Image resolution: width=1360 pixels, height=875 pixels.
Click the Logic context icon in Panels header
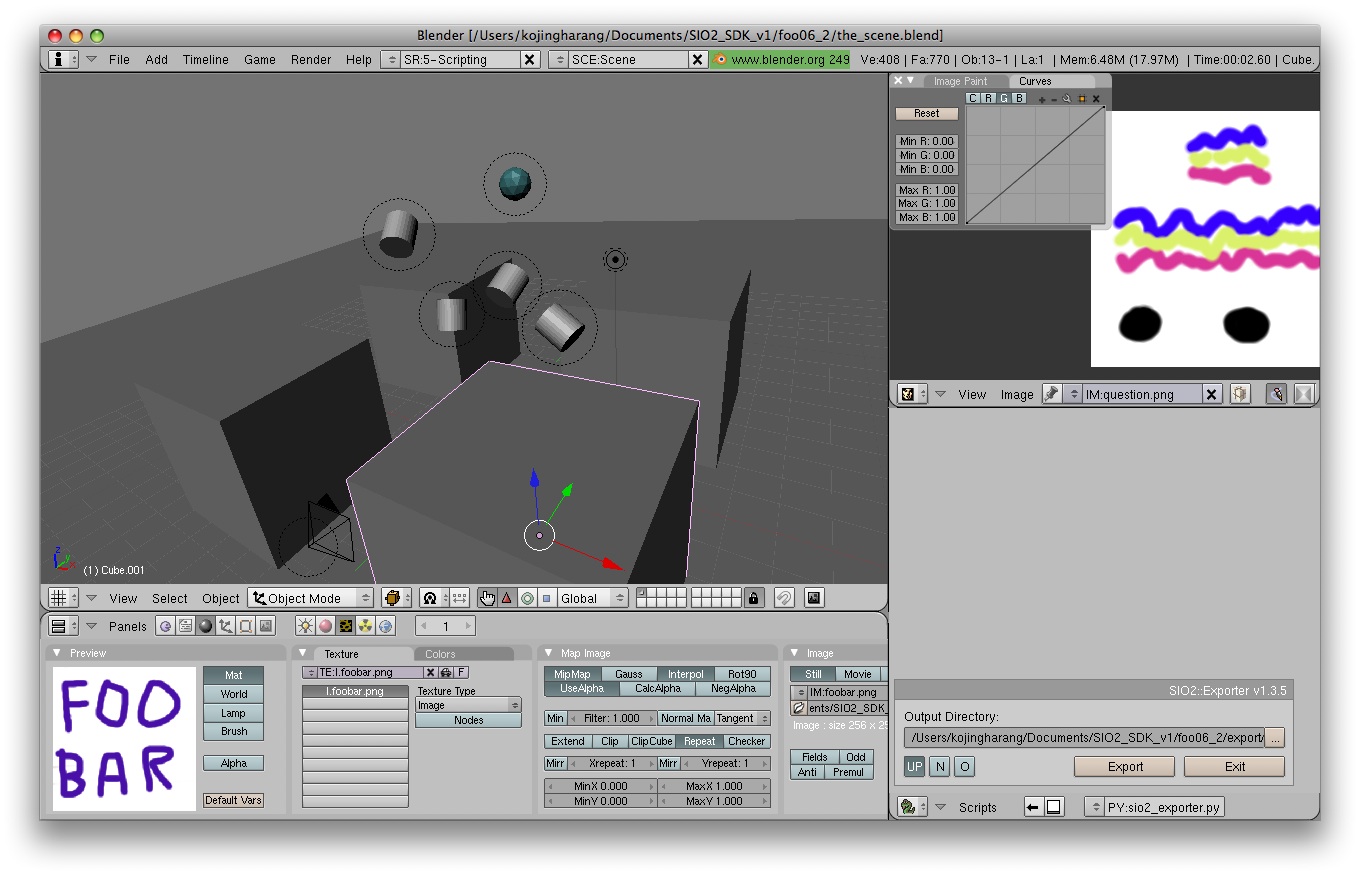(165, 626)
